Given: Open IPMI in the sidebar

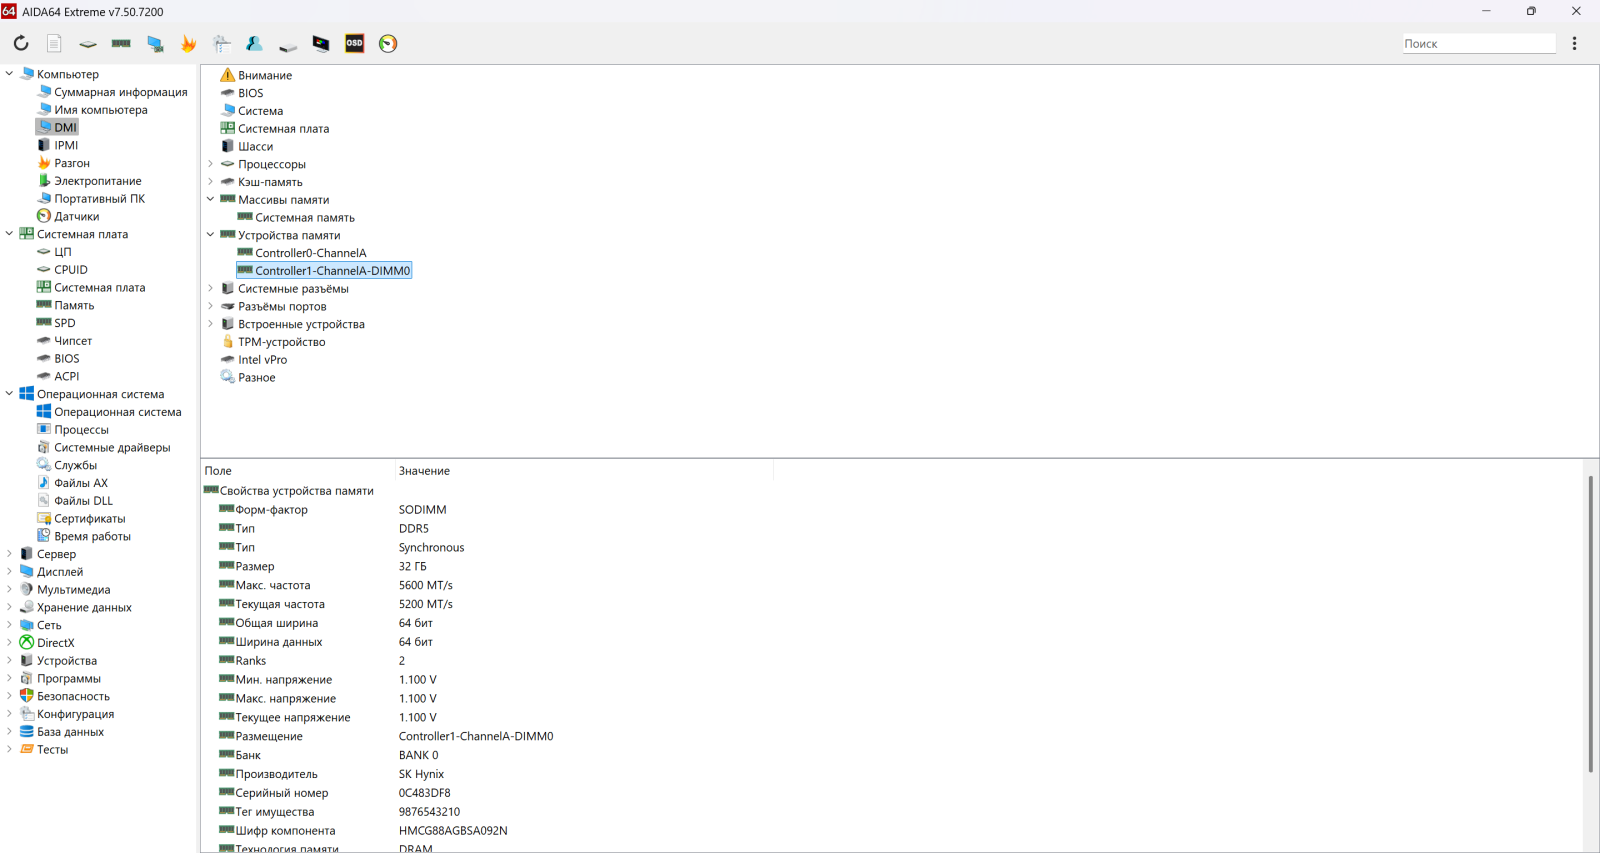Looking at the screenshot, I should click(x=66, y=145).
